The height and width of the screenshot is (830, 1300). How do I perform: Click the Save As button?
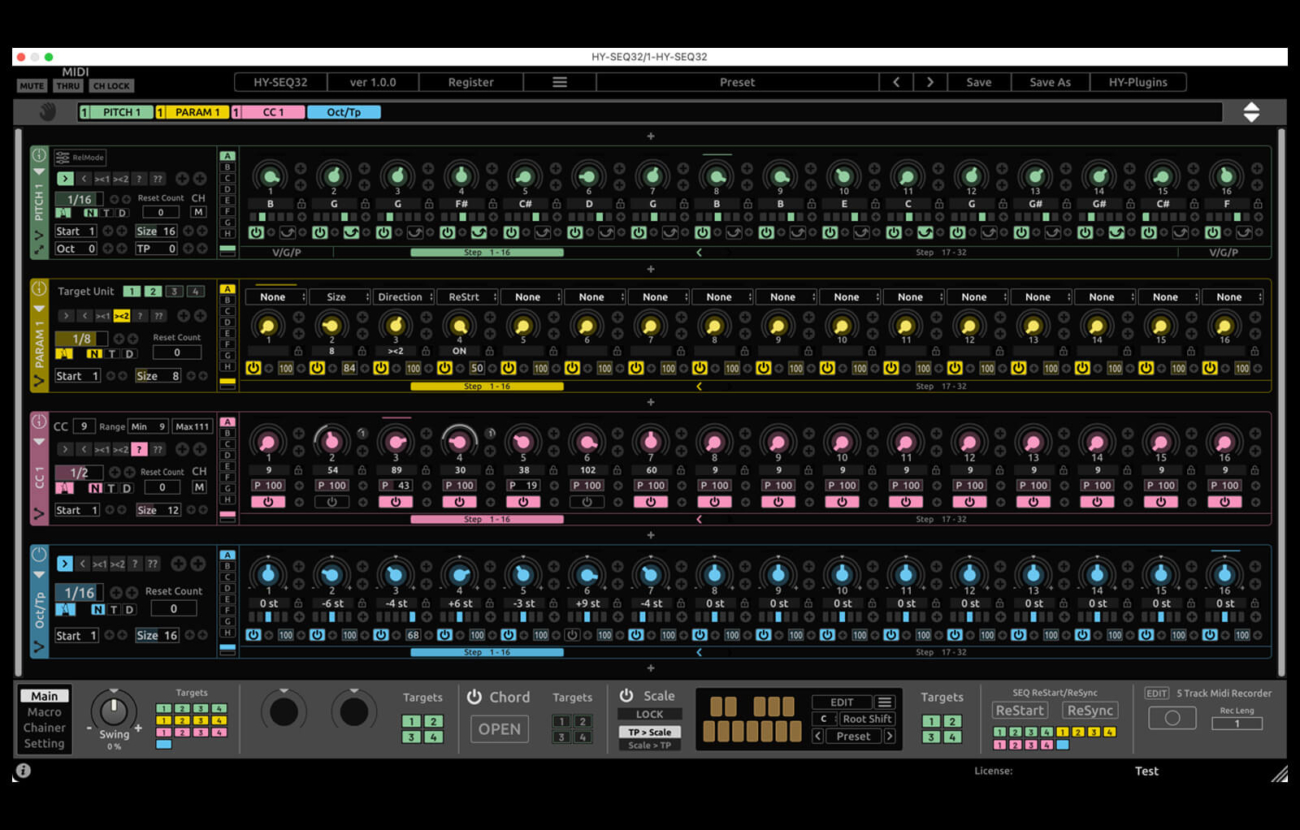(1050, 82)
